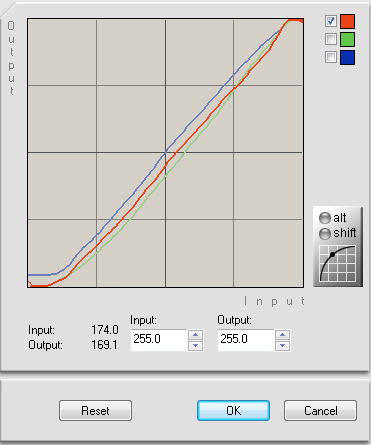The width and height of the screenshot is (371, 445).
Task: Uncheck the red channel checkbox
Action: (x=331, y=21)
